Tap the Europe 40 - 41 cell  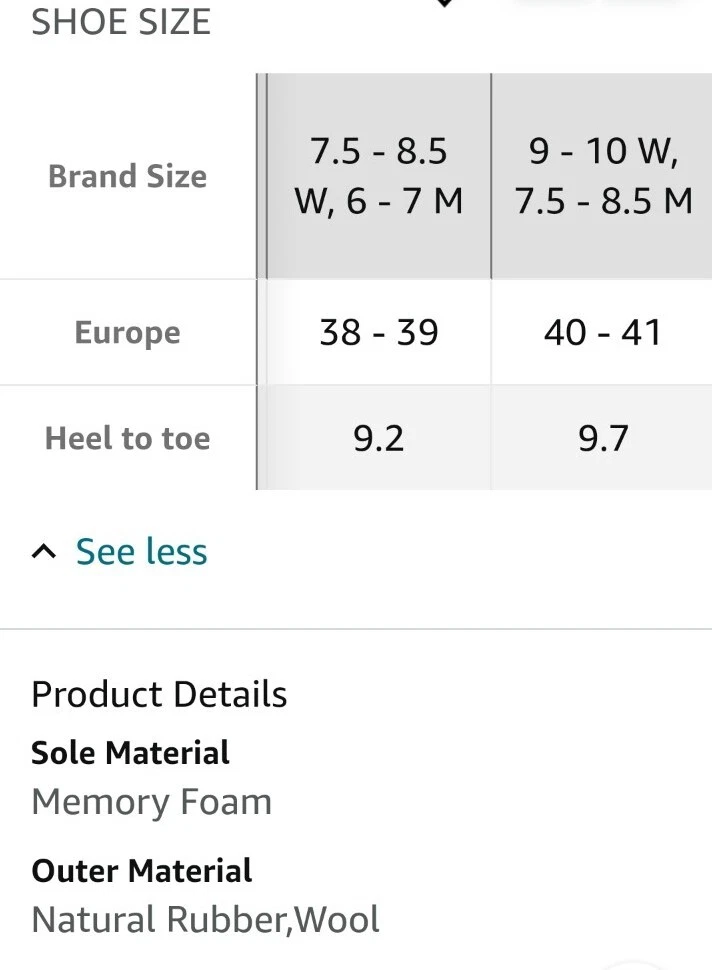pyautogui.click(x=603, y=332)
